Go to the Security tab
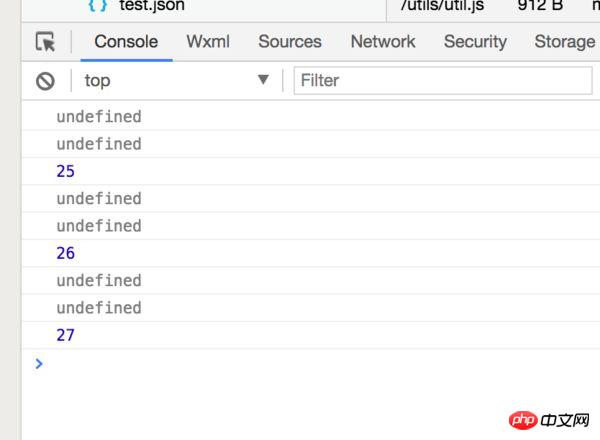 pyautogui.click(x=475, y=41)
